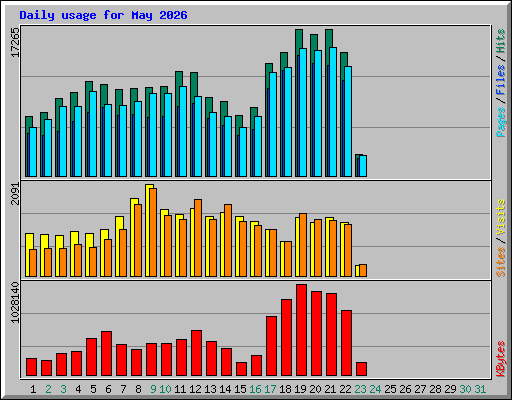Click the 2091 visits axis value

(15, 194)
